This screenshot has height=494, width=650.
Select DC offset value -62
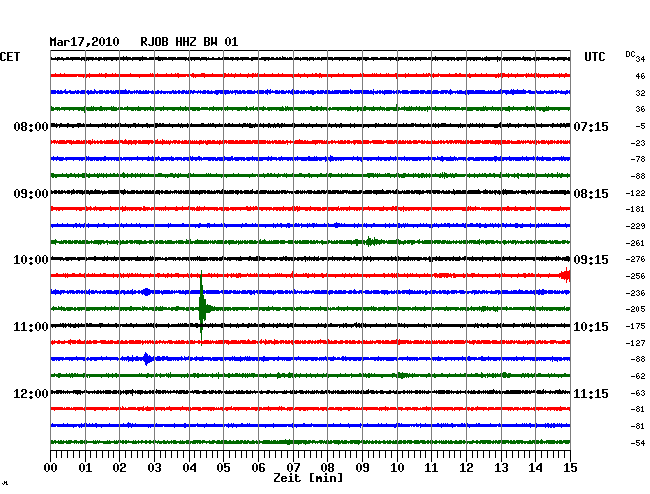tap(638, 376)
